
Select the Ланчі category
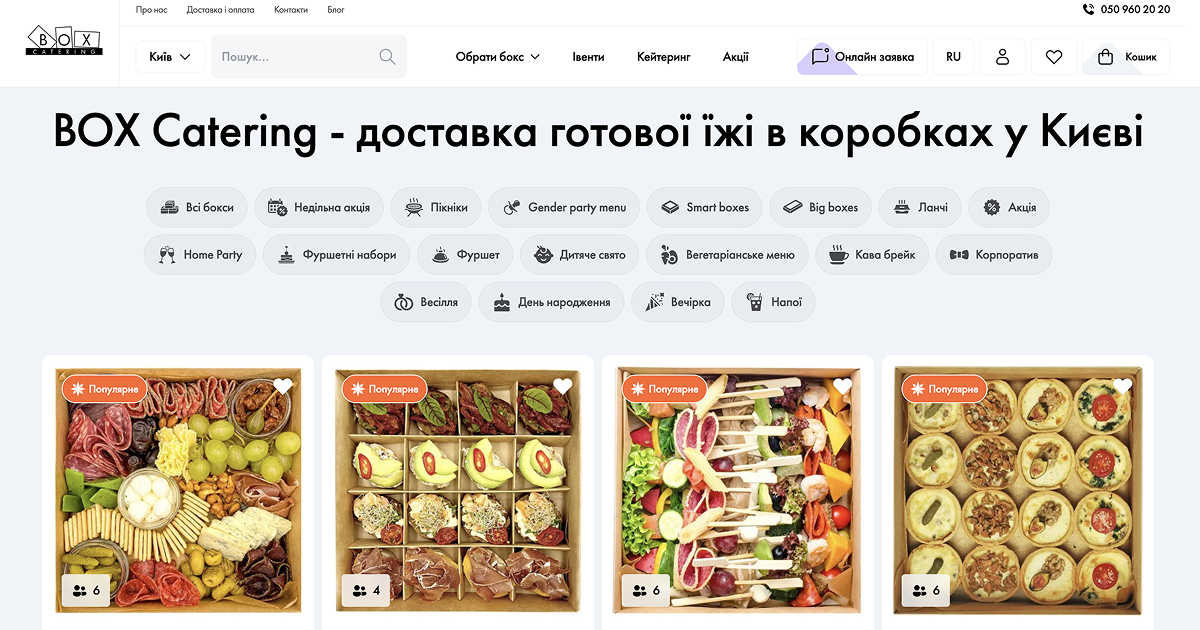coord(920,207)
